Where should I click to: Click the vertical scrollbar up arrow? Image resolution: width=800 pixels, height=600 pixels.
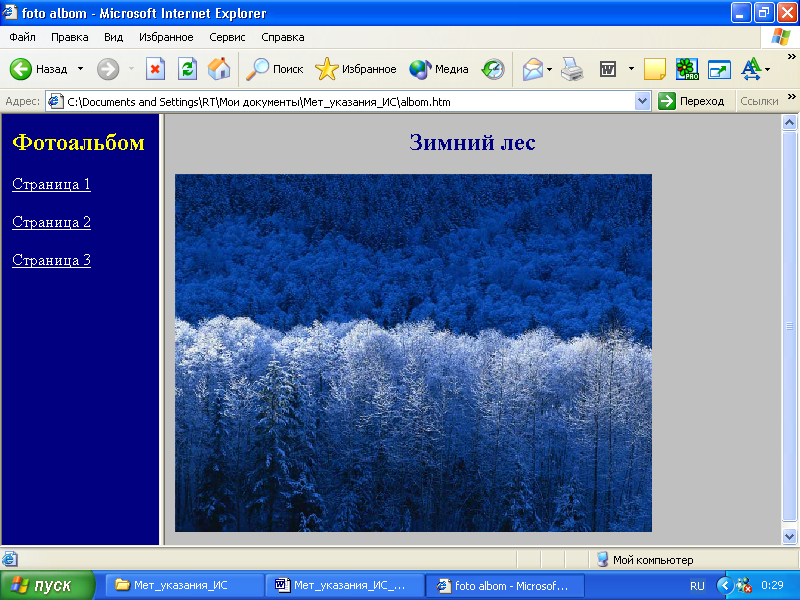pyautogui.click(x=789, y=122)
